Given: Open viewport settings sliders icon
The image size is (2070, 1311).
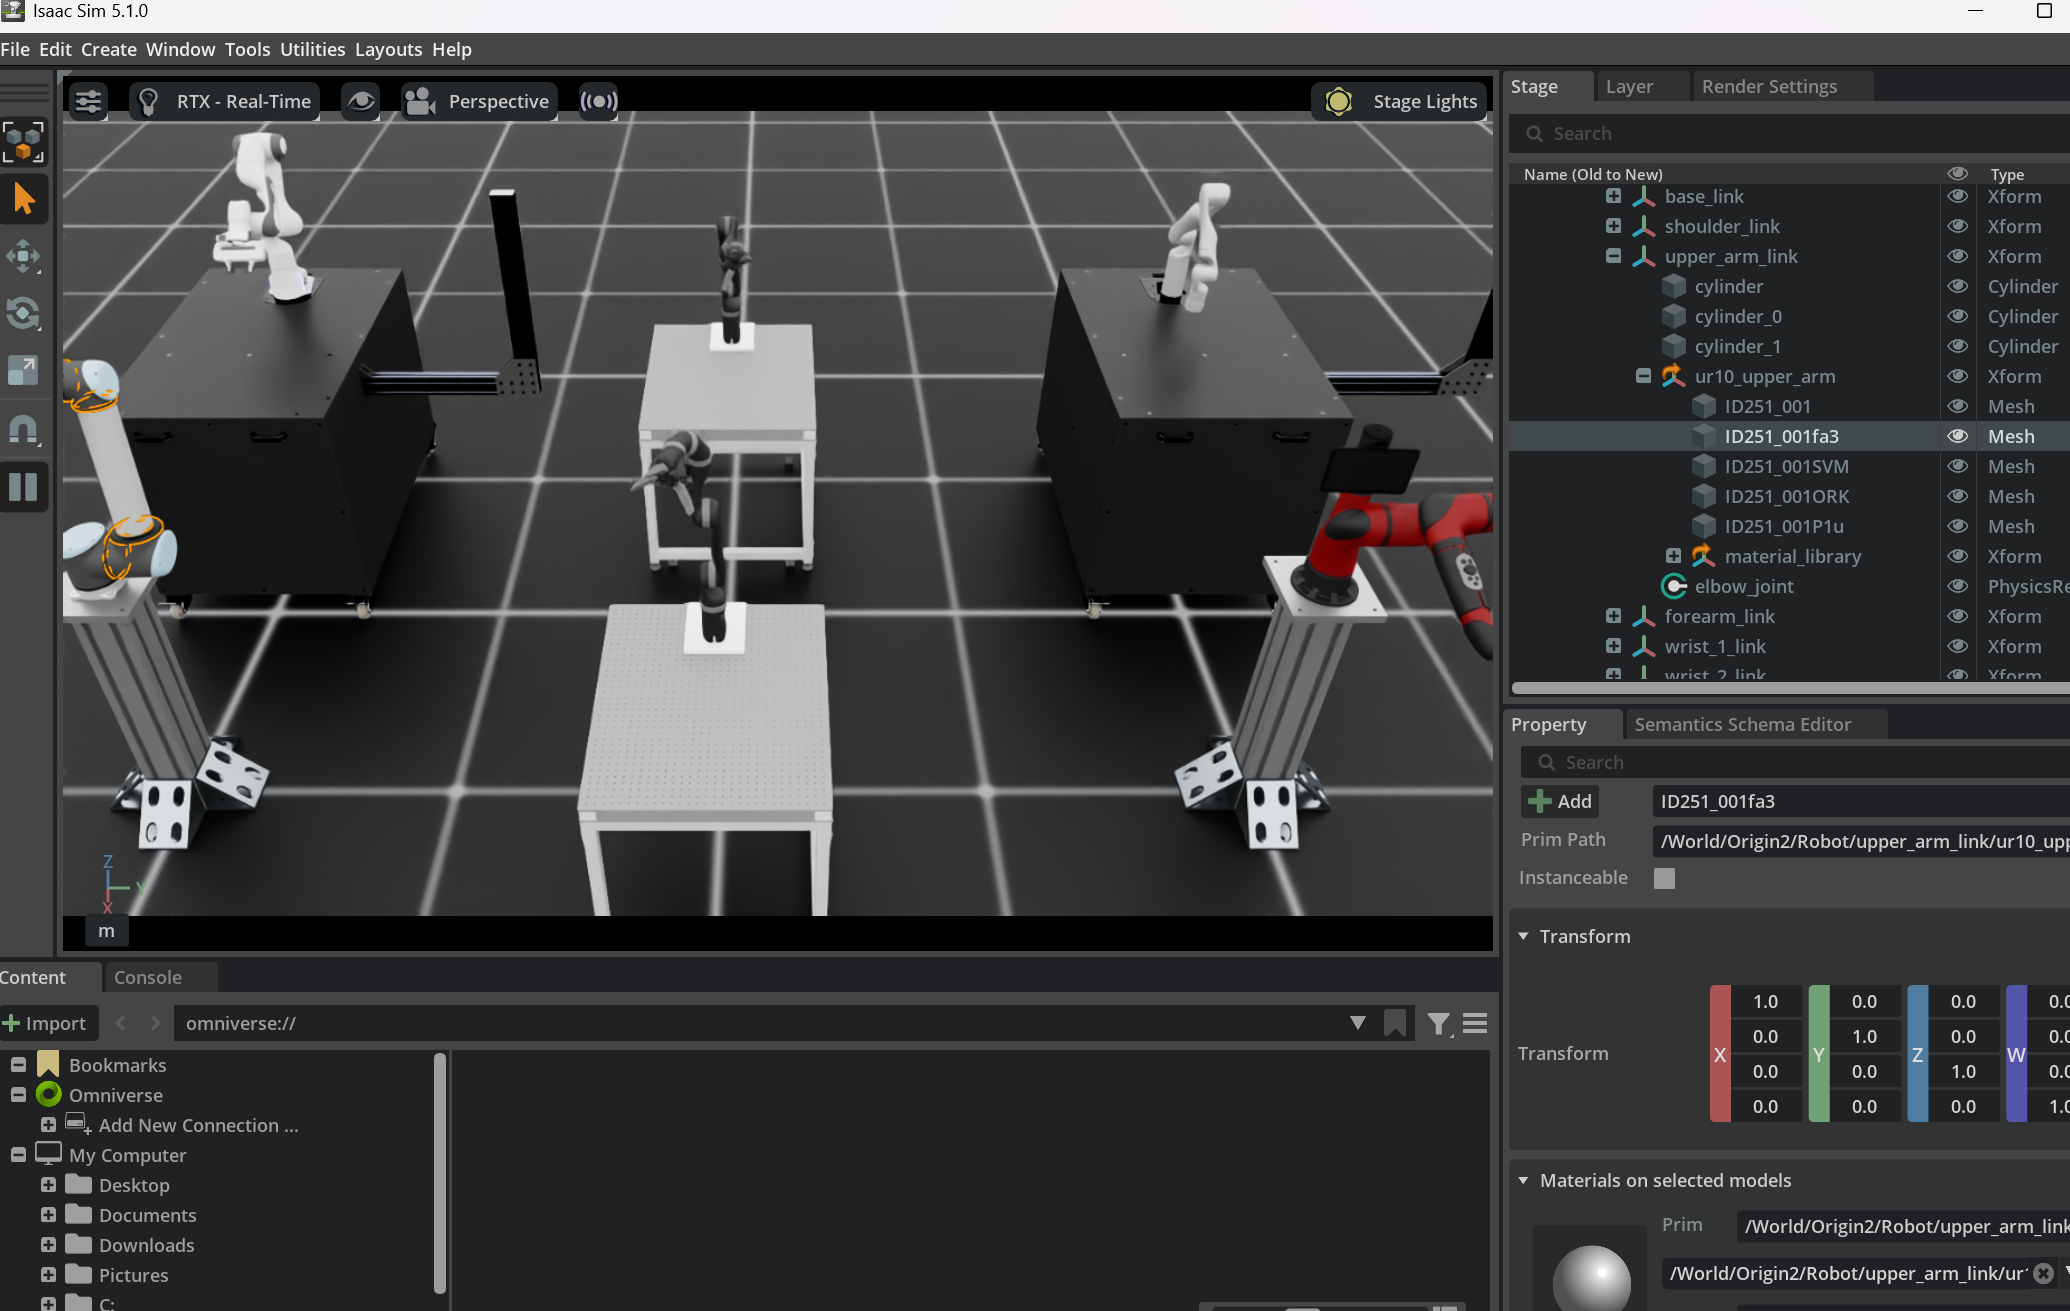Looking at the screenshot, I should (88, 101).
